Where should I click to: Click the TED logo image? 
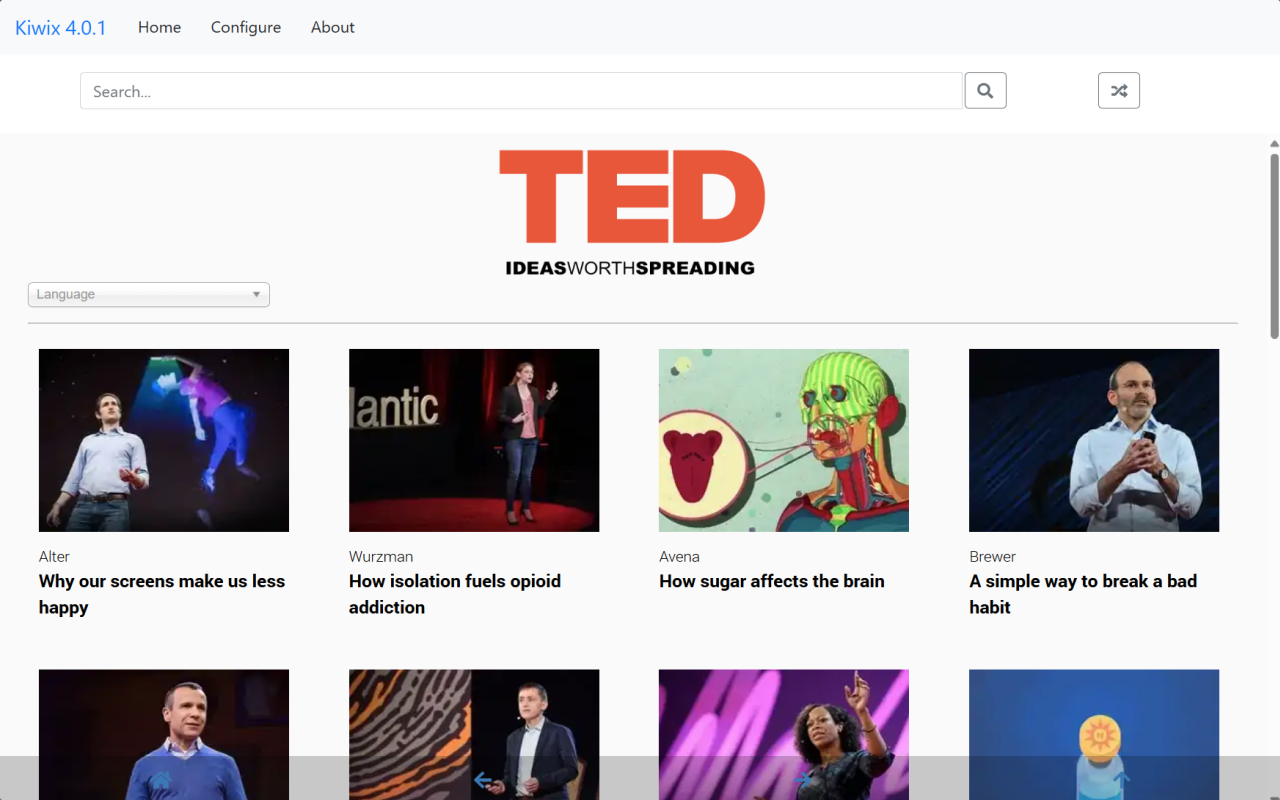(631, 212)
